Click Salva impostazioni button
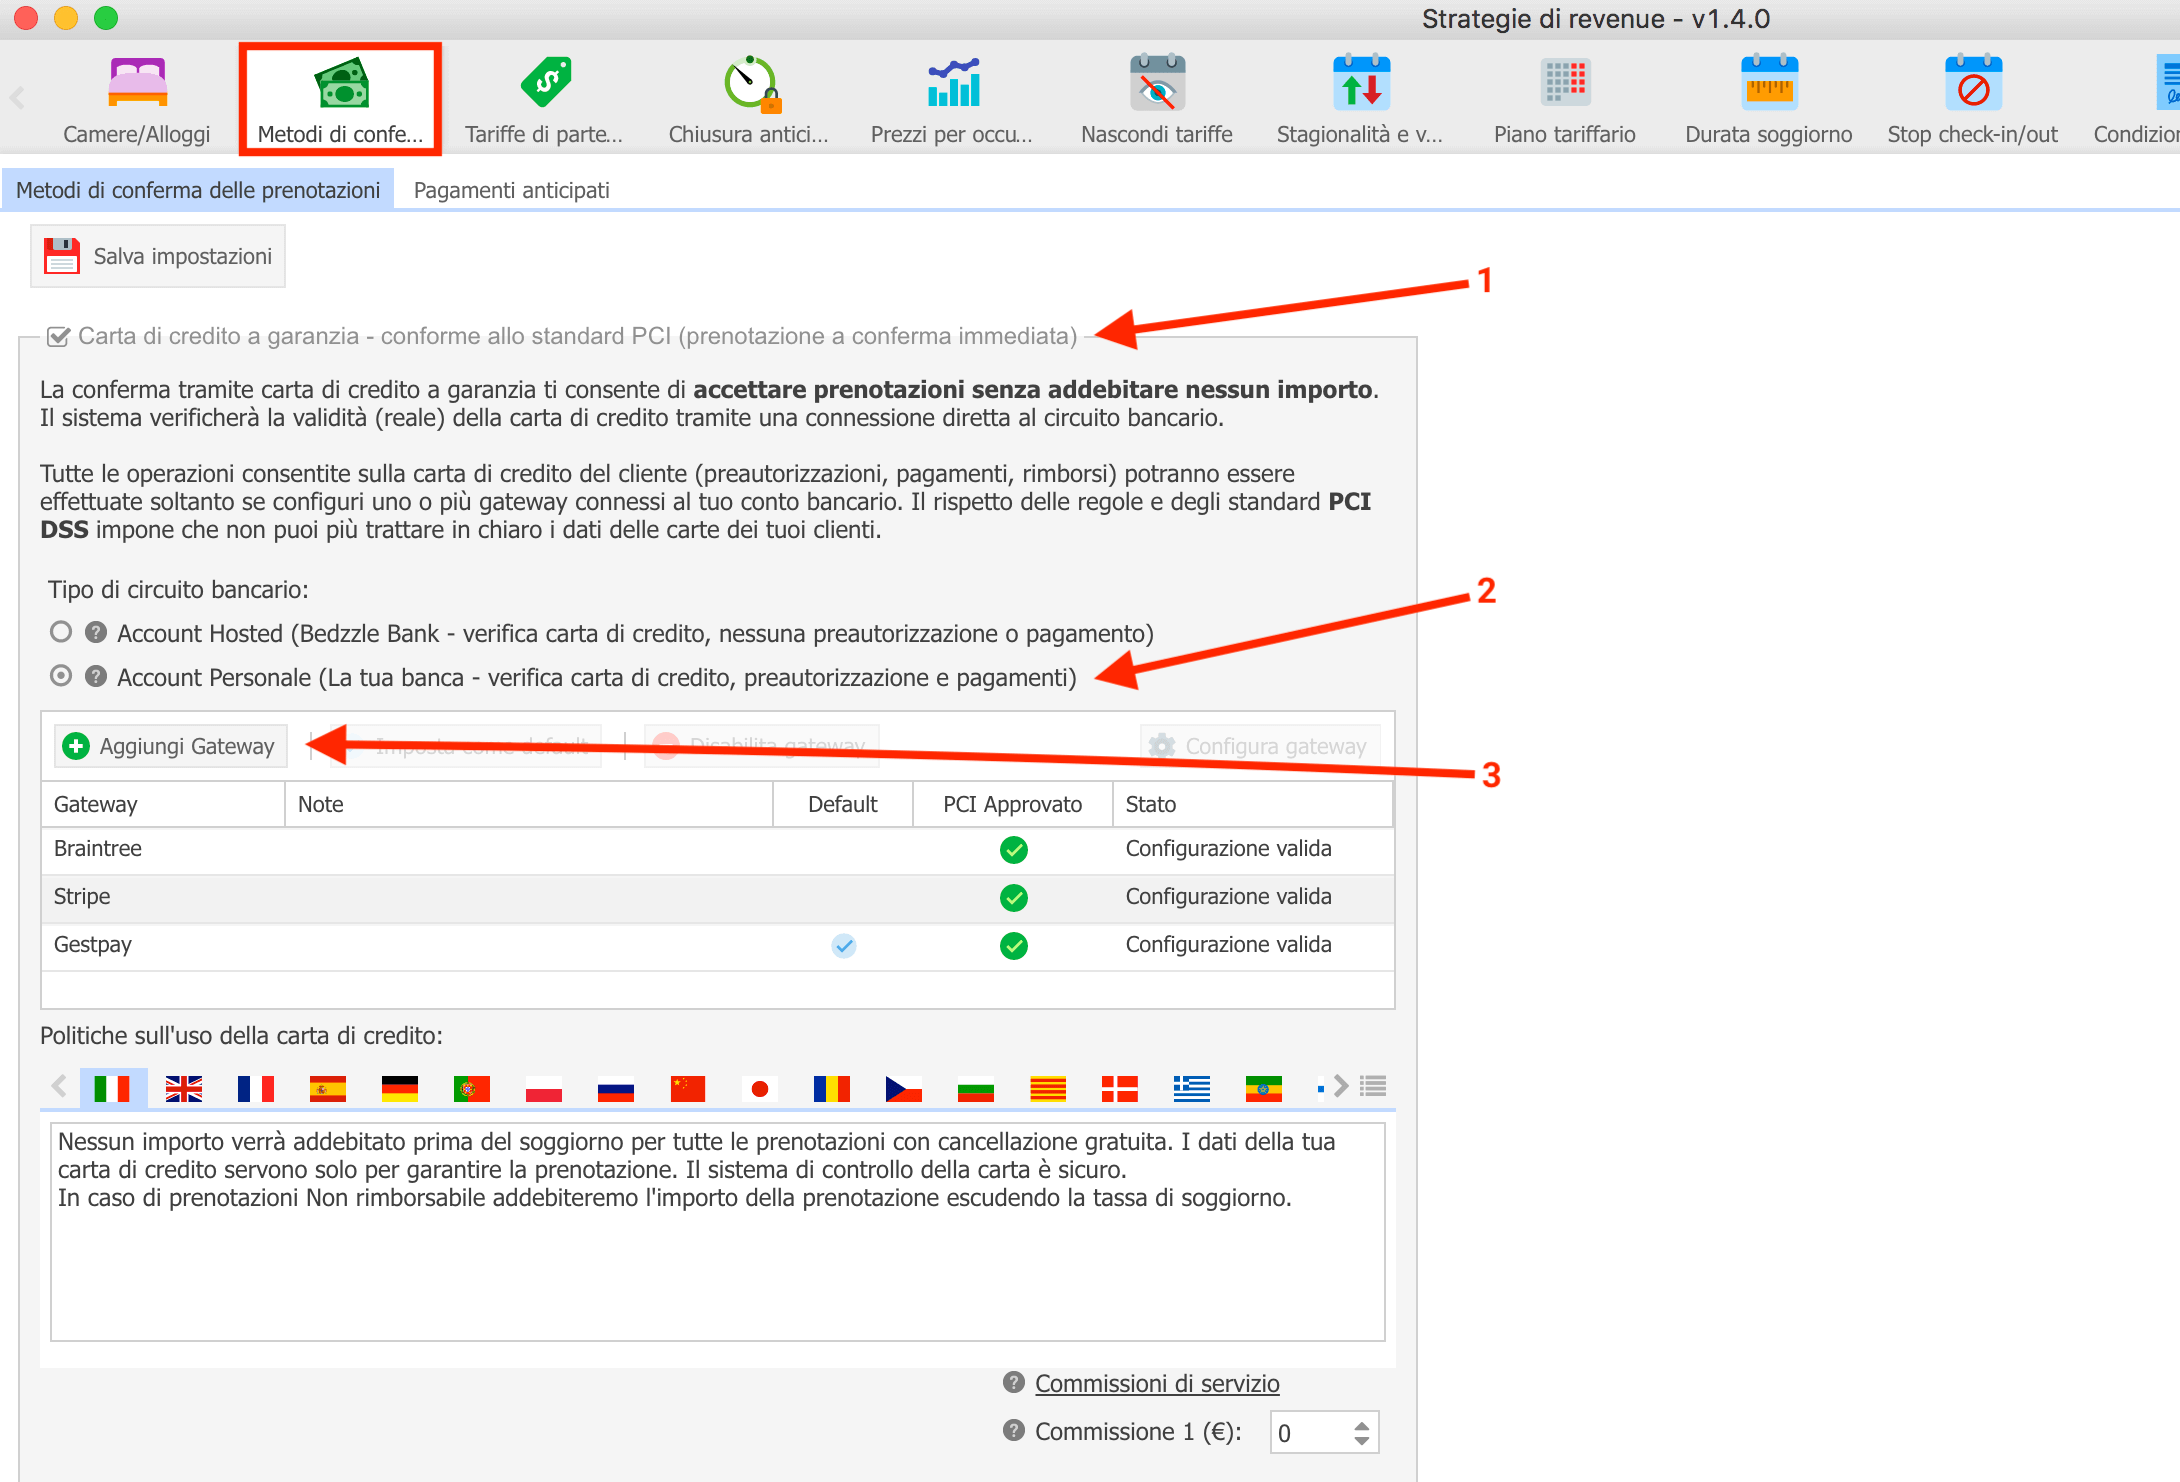This screenshot has width=2180, height=1482. click(x=158, y=256)
